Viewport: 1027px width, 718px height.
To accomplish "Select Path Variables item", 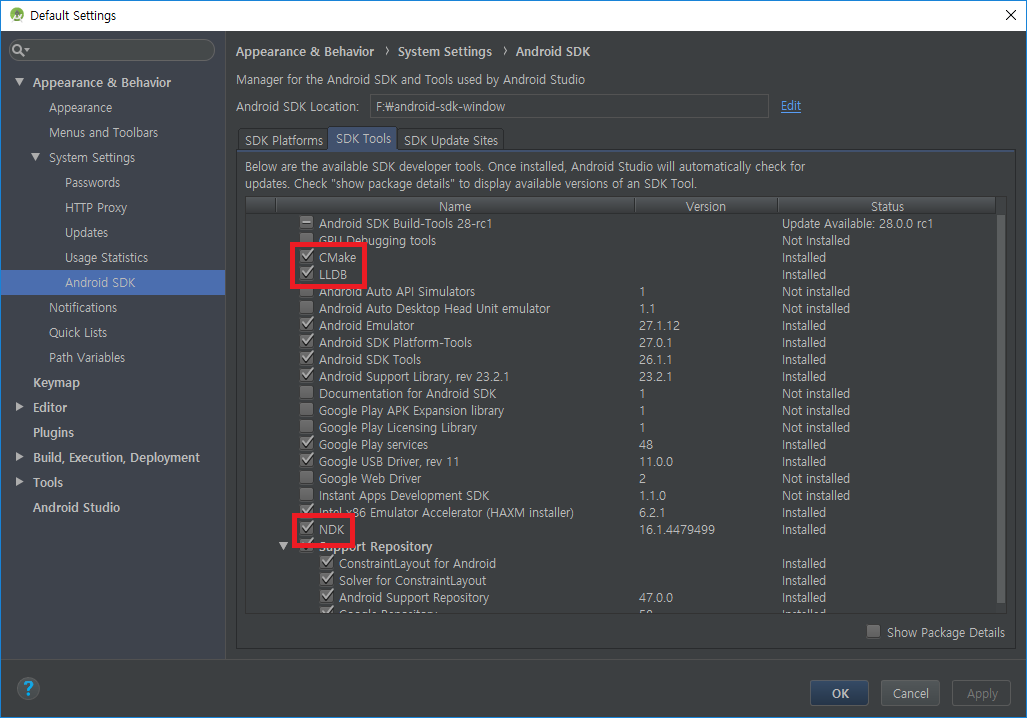I will pos(86,357).
